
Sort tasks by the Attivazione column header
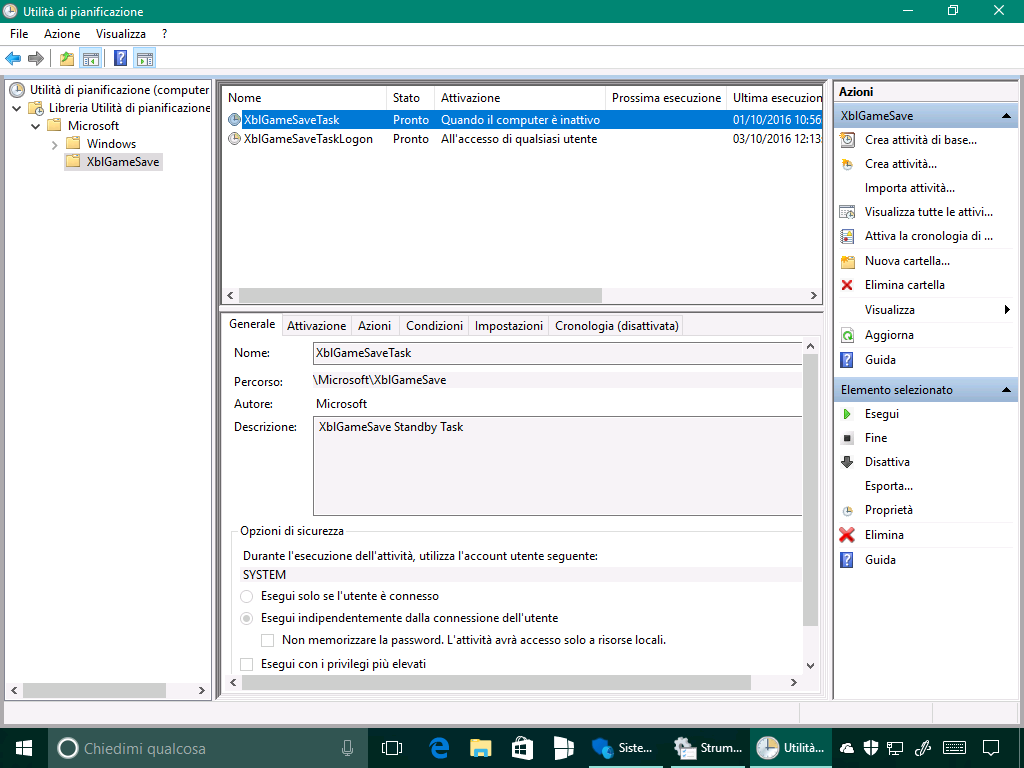coord(520,98)
